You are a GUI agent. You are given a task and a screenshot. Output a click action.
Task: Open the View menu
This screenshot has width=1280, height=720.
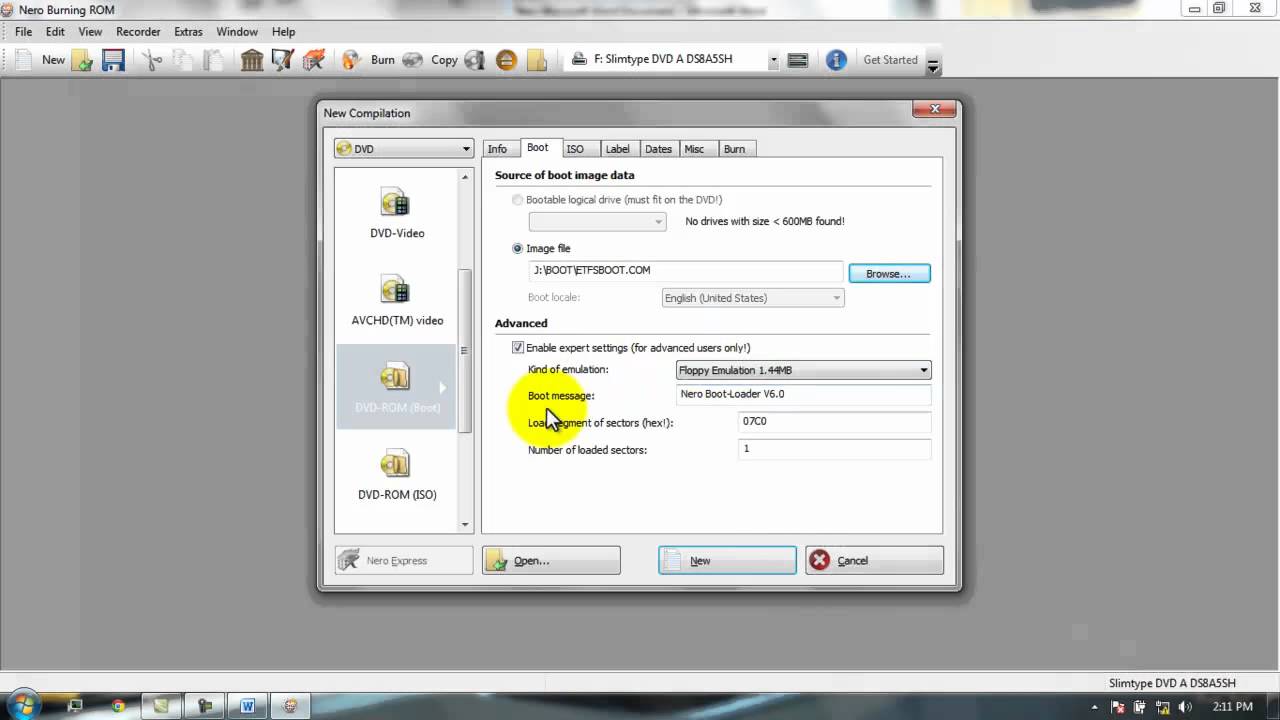pos(90,32)
